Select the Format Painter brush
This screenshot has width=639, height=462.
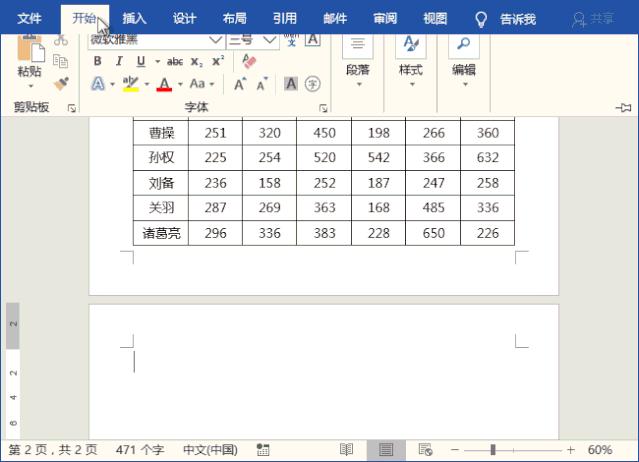coord(61,84)
